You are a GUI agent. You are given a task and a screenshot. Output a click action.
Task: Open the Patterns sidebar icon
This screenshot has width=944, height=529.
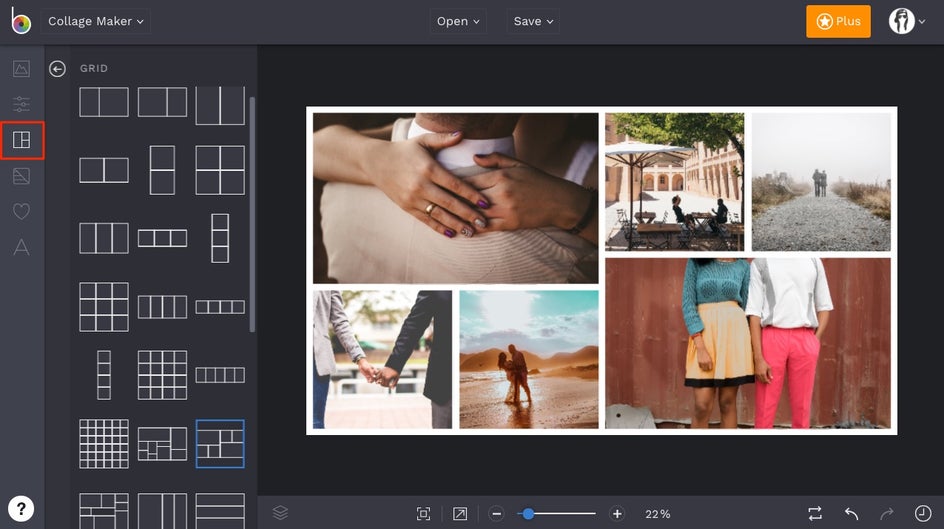21,177
